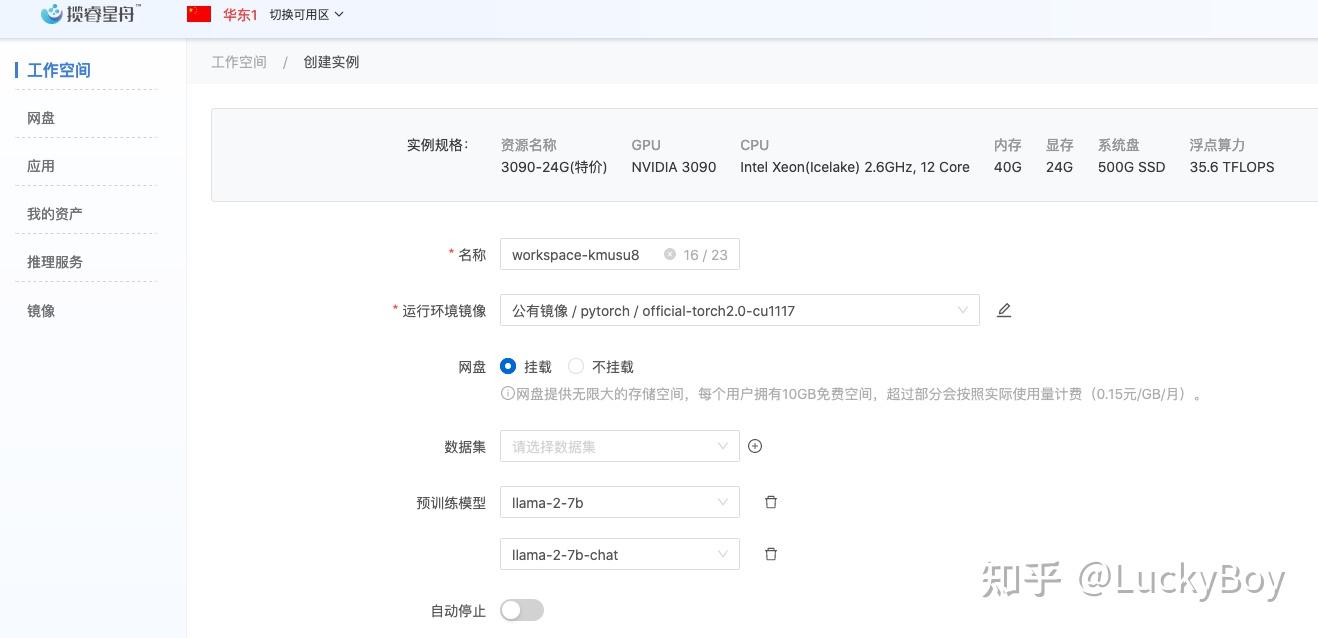The image size is (1318, 638).
Task: Open the llama-2-7b-chat model dropdown
Action: pos(619,554)
